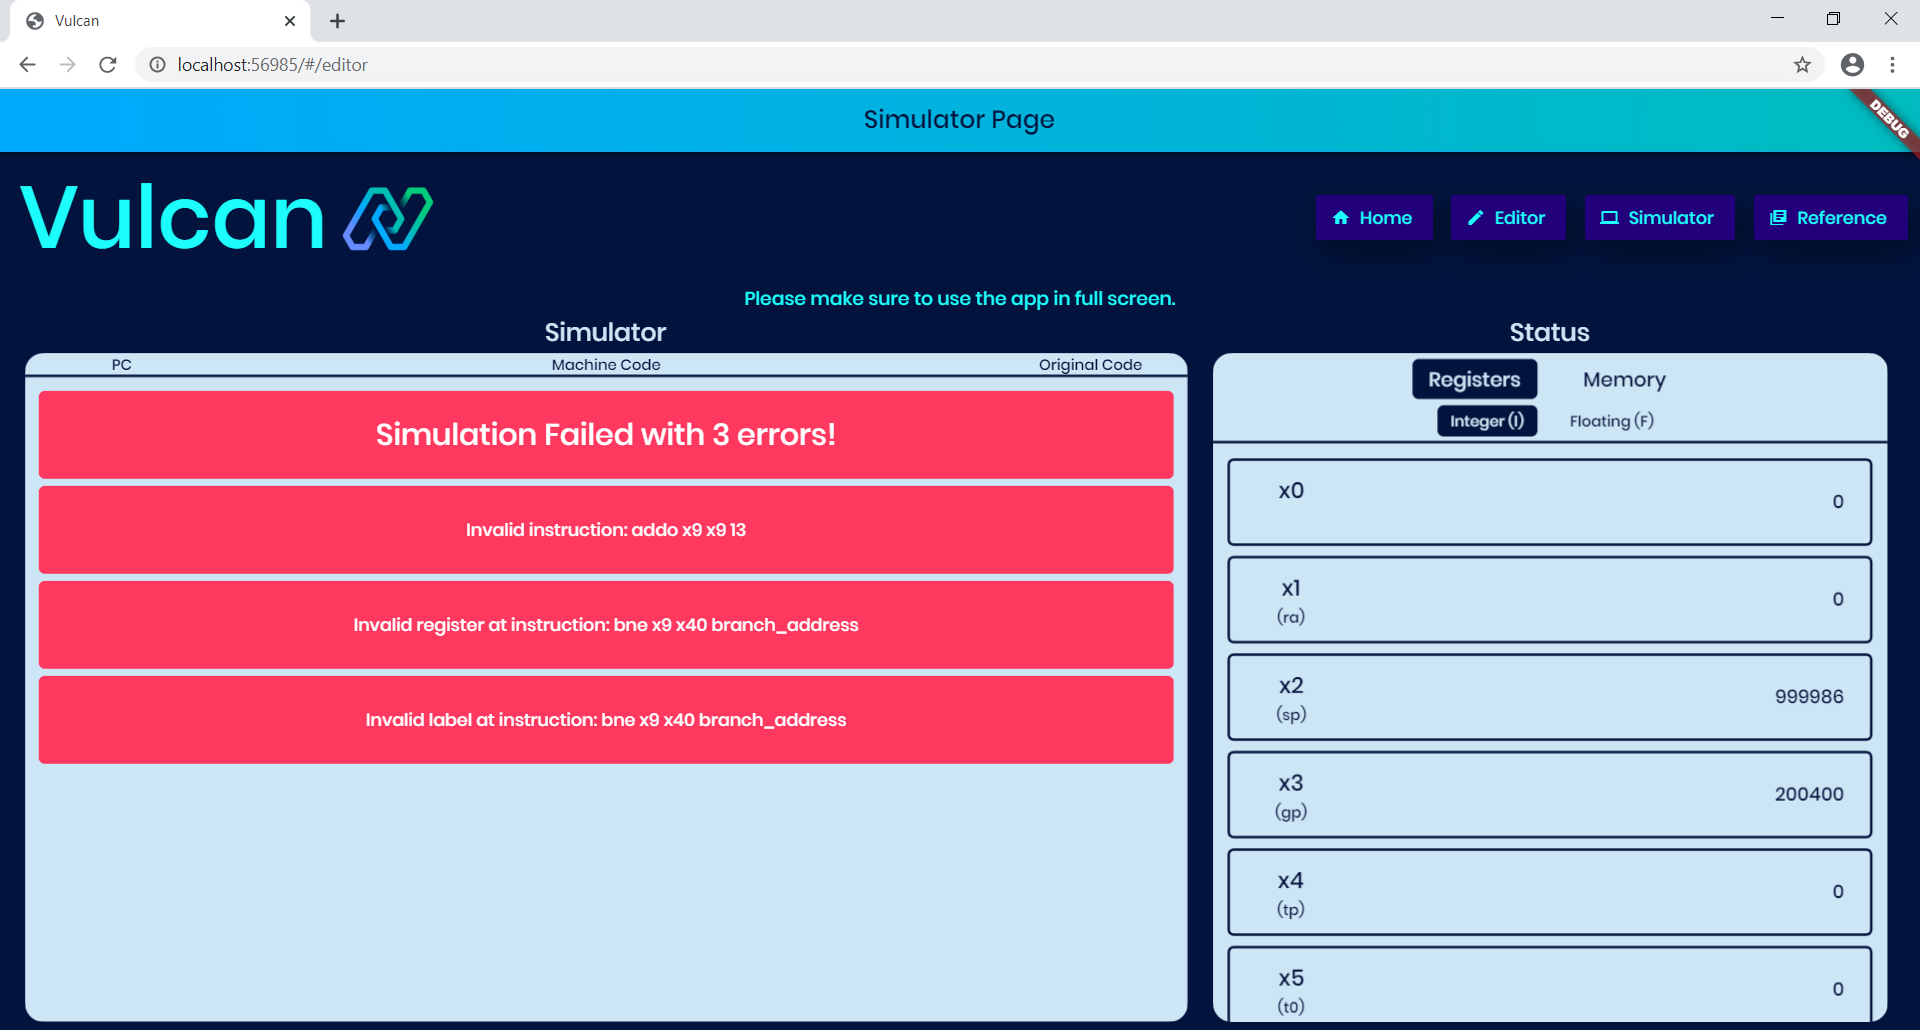Screen dimensions: 1920x1030
Task: Click the Original Code column header
Action: 1090,365
